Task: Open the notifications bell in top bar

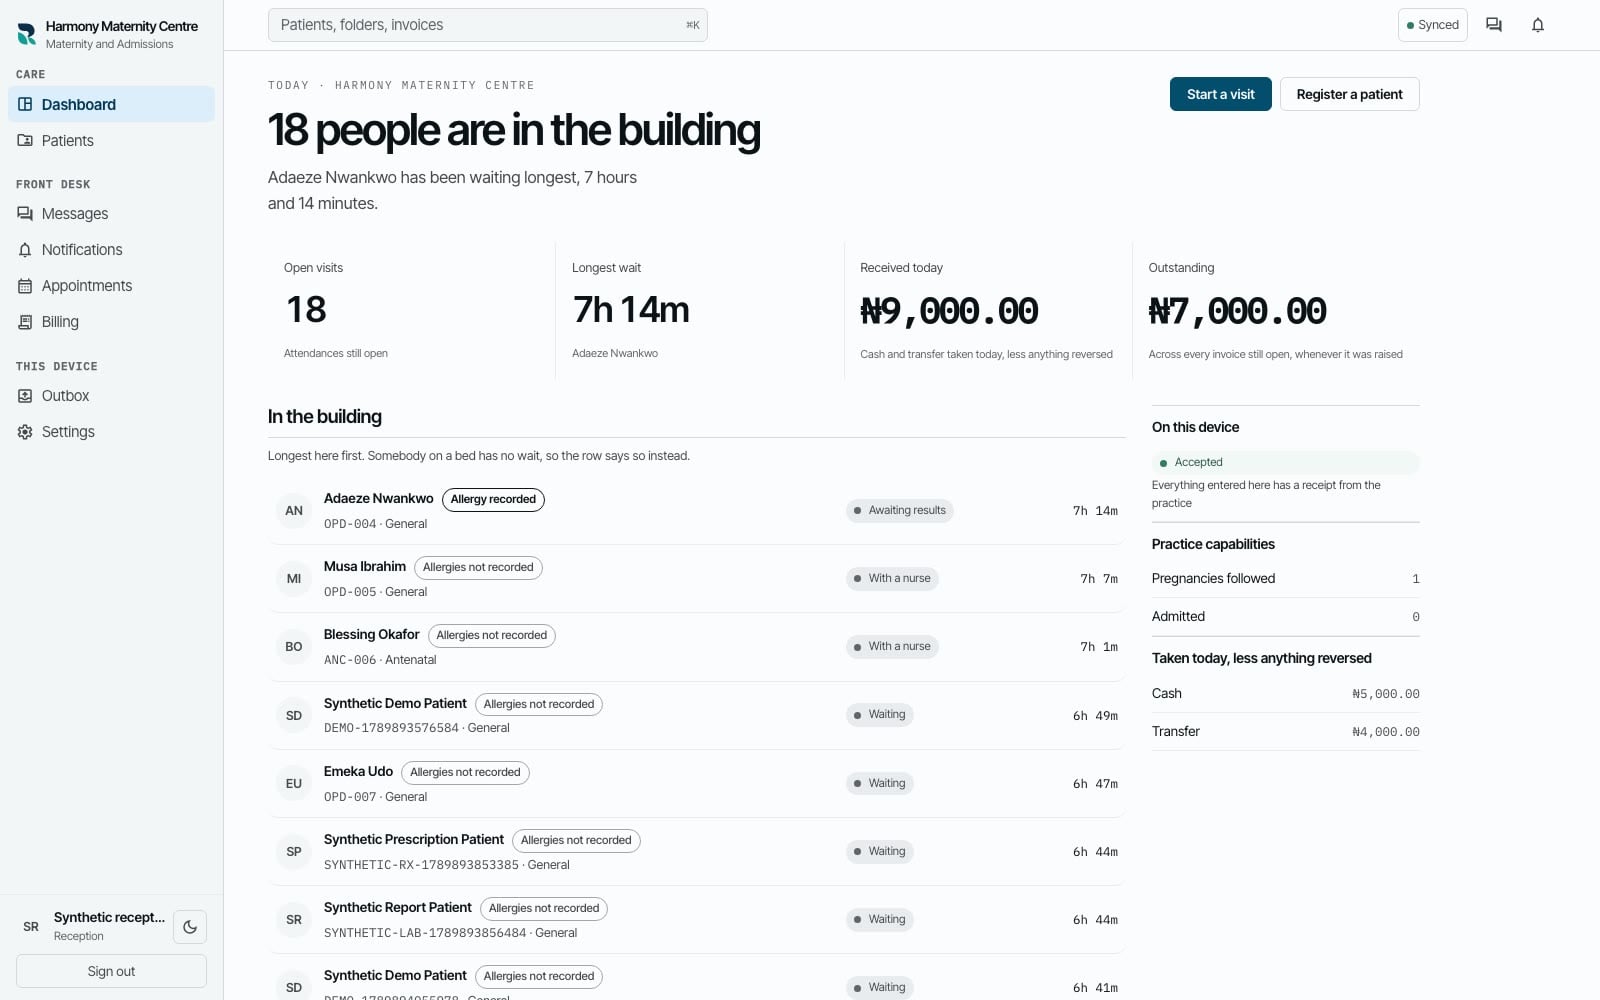Action: (1538, 25)
